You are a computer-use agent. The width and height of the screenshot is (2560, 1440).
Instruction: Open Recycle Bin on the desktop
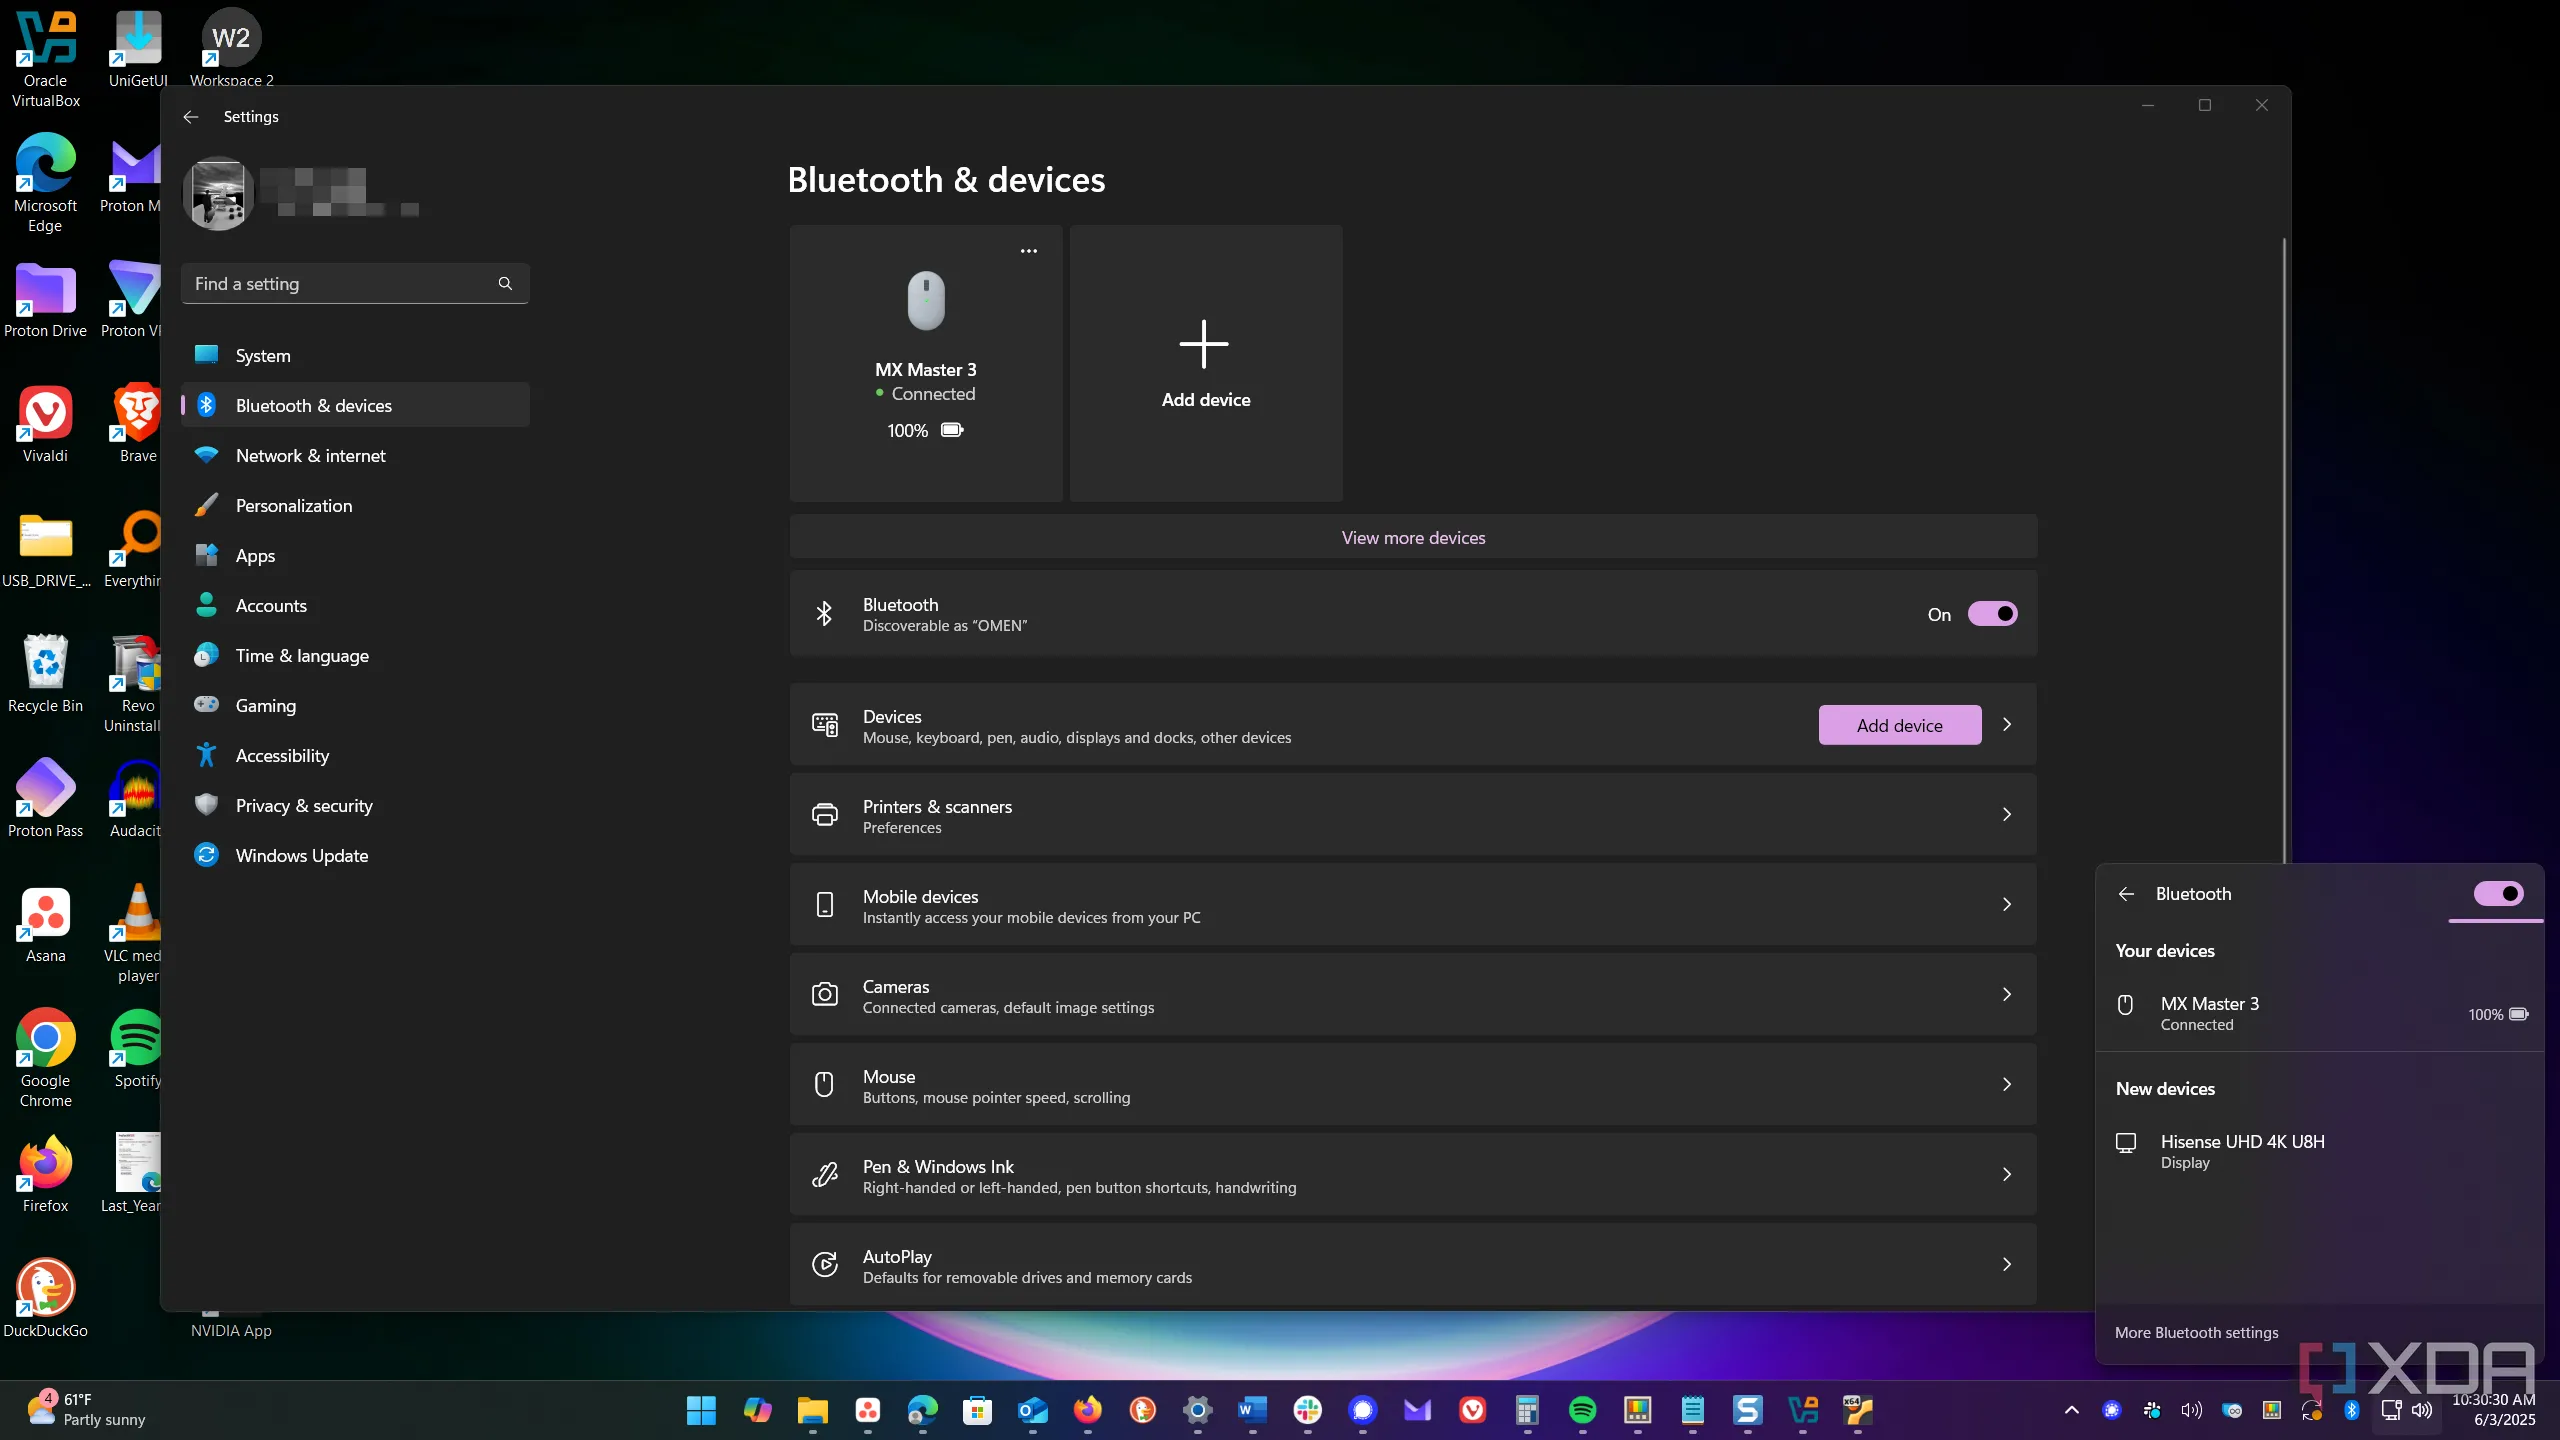(x=46, y=675)
